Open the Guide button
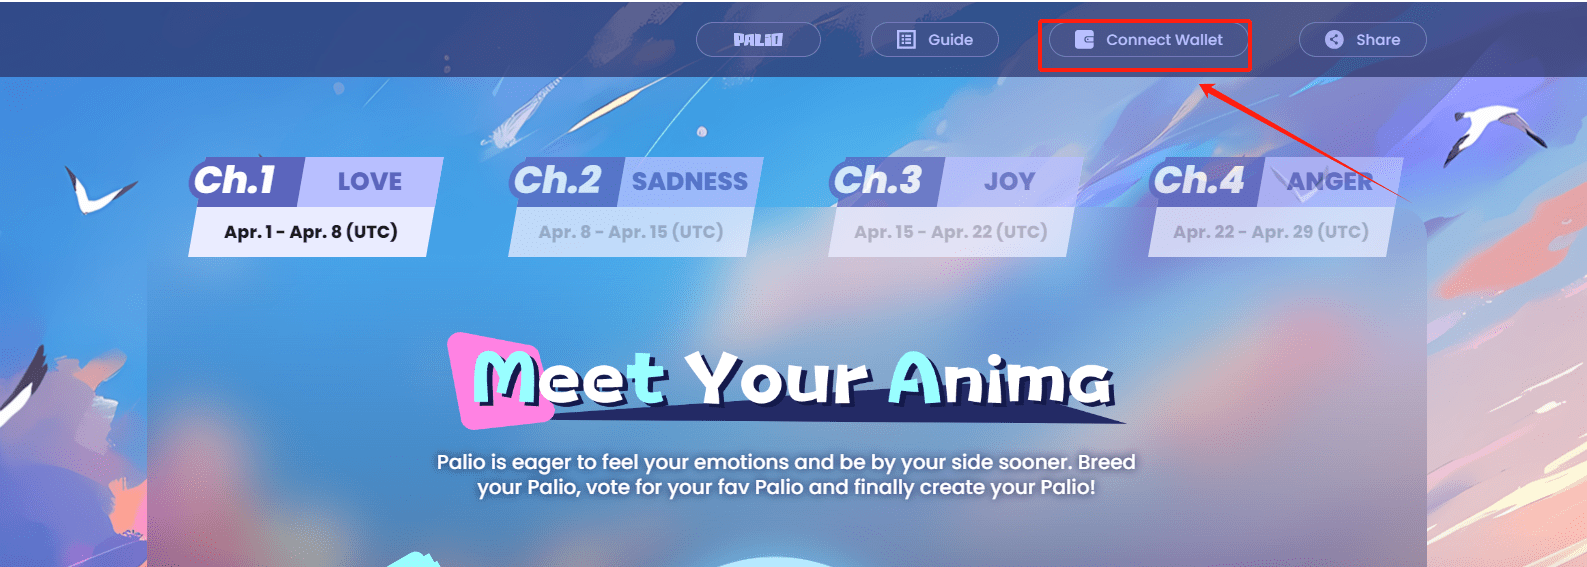 pos(935,40)
